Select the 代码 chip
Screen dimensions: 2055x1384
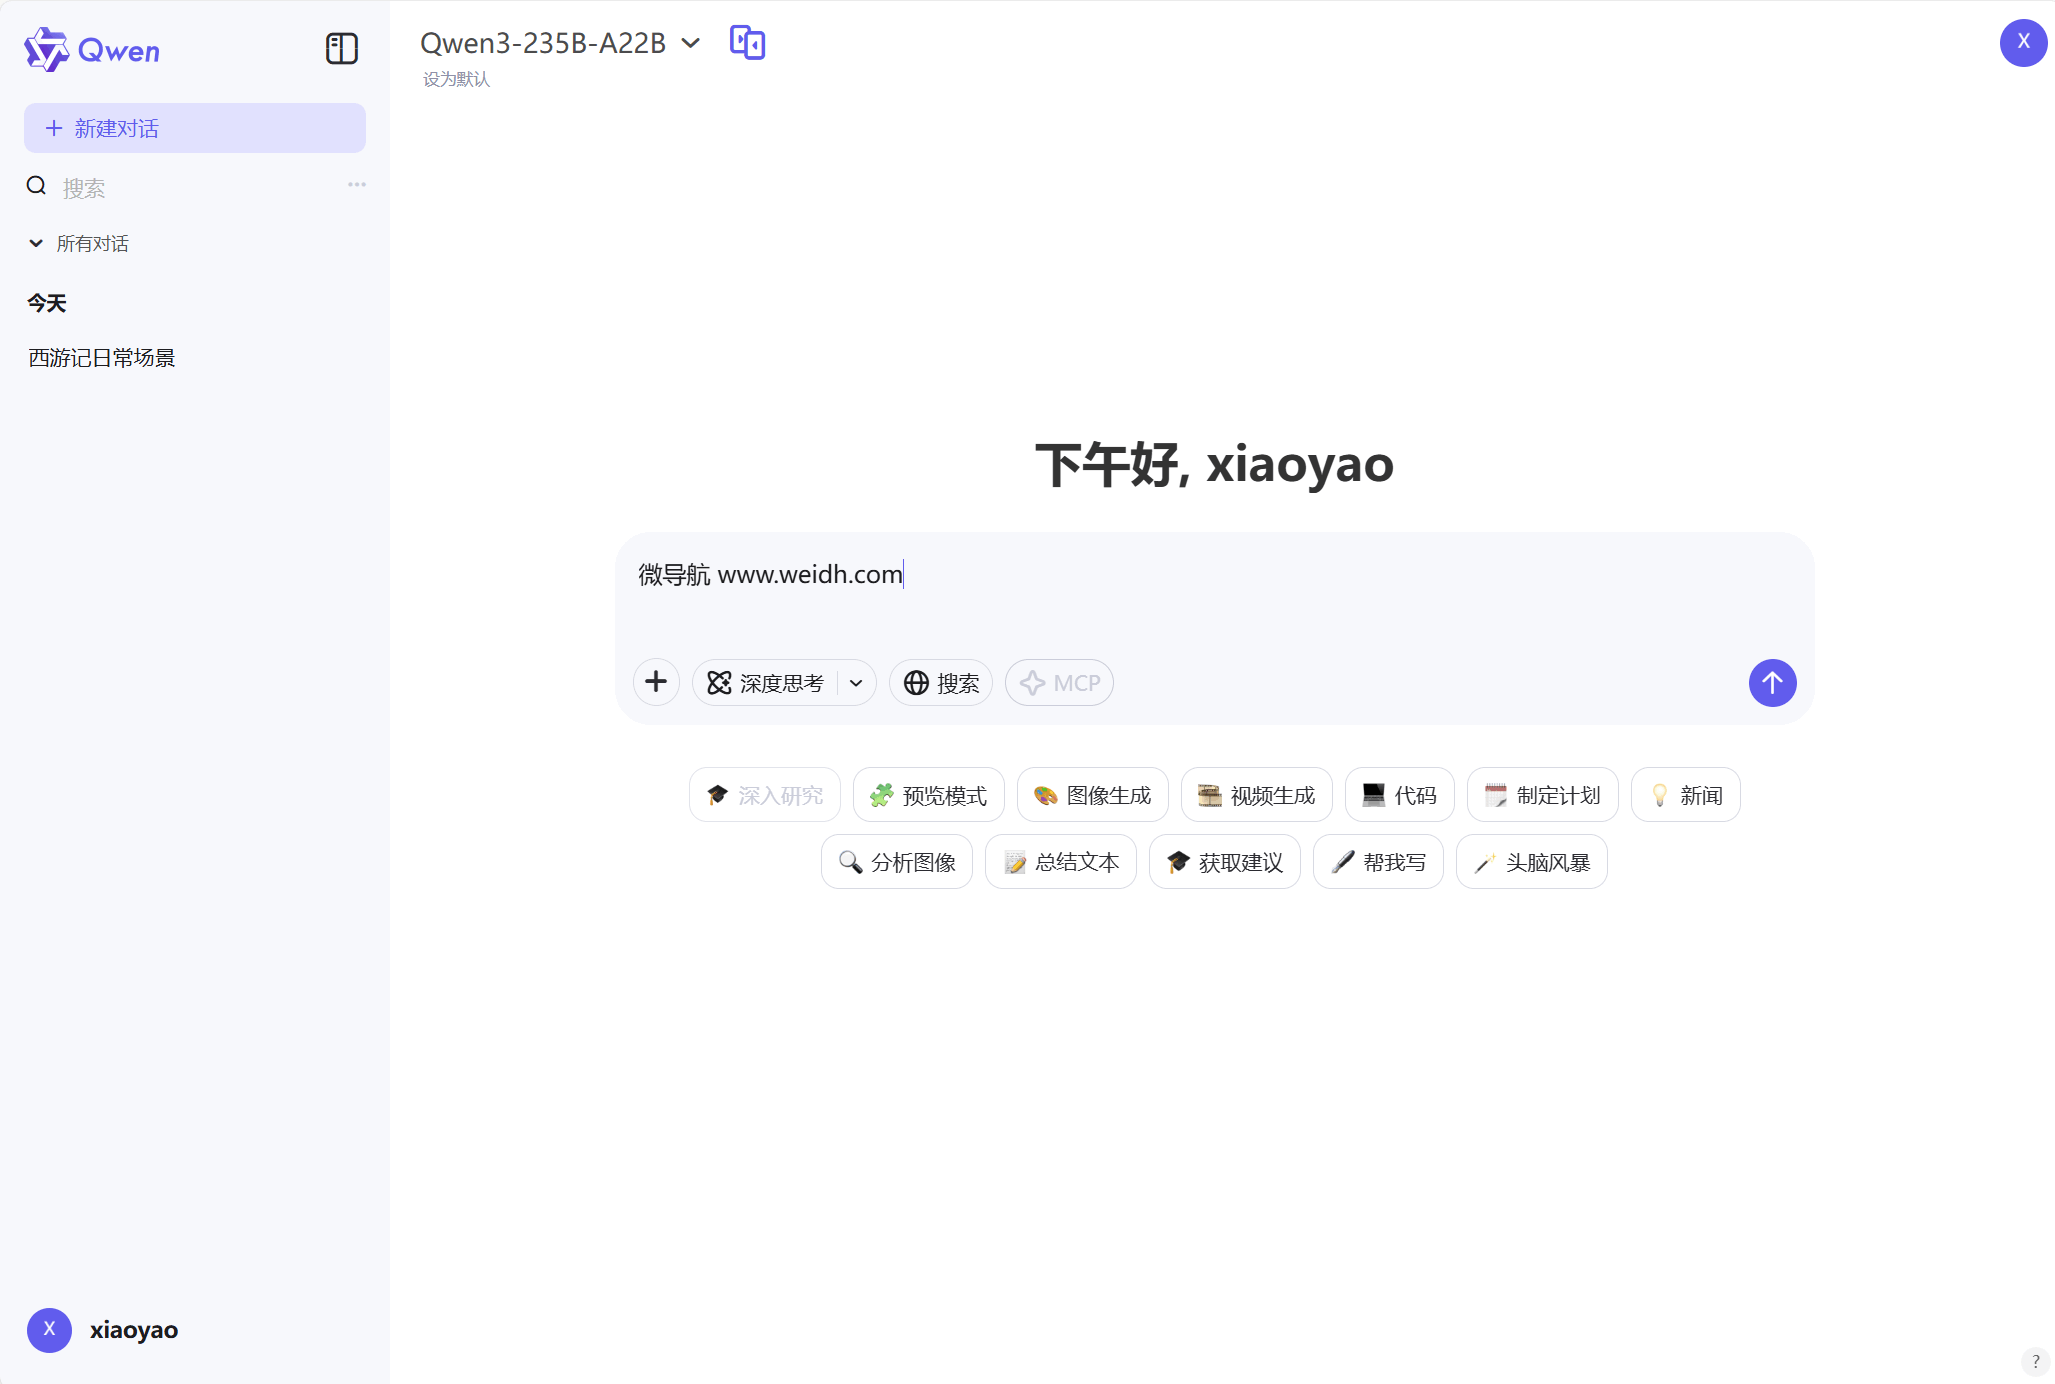tap(1400, 795)
